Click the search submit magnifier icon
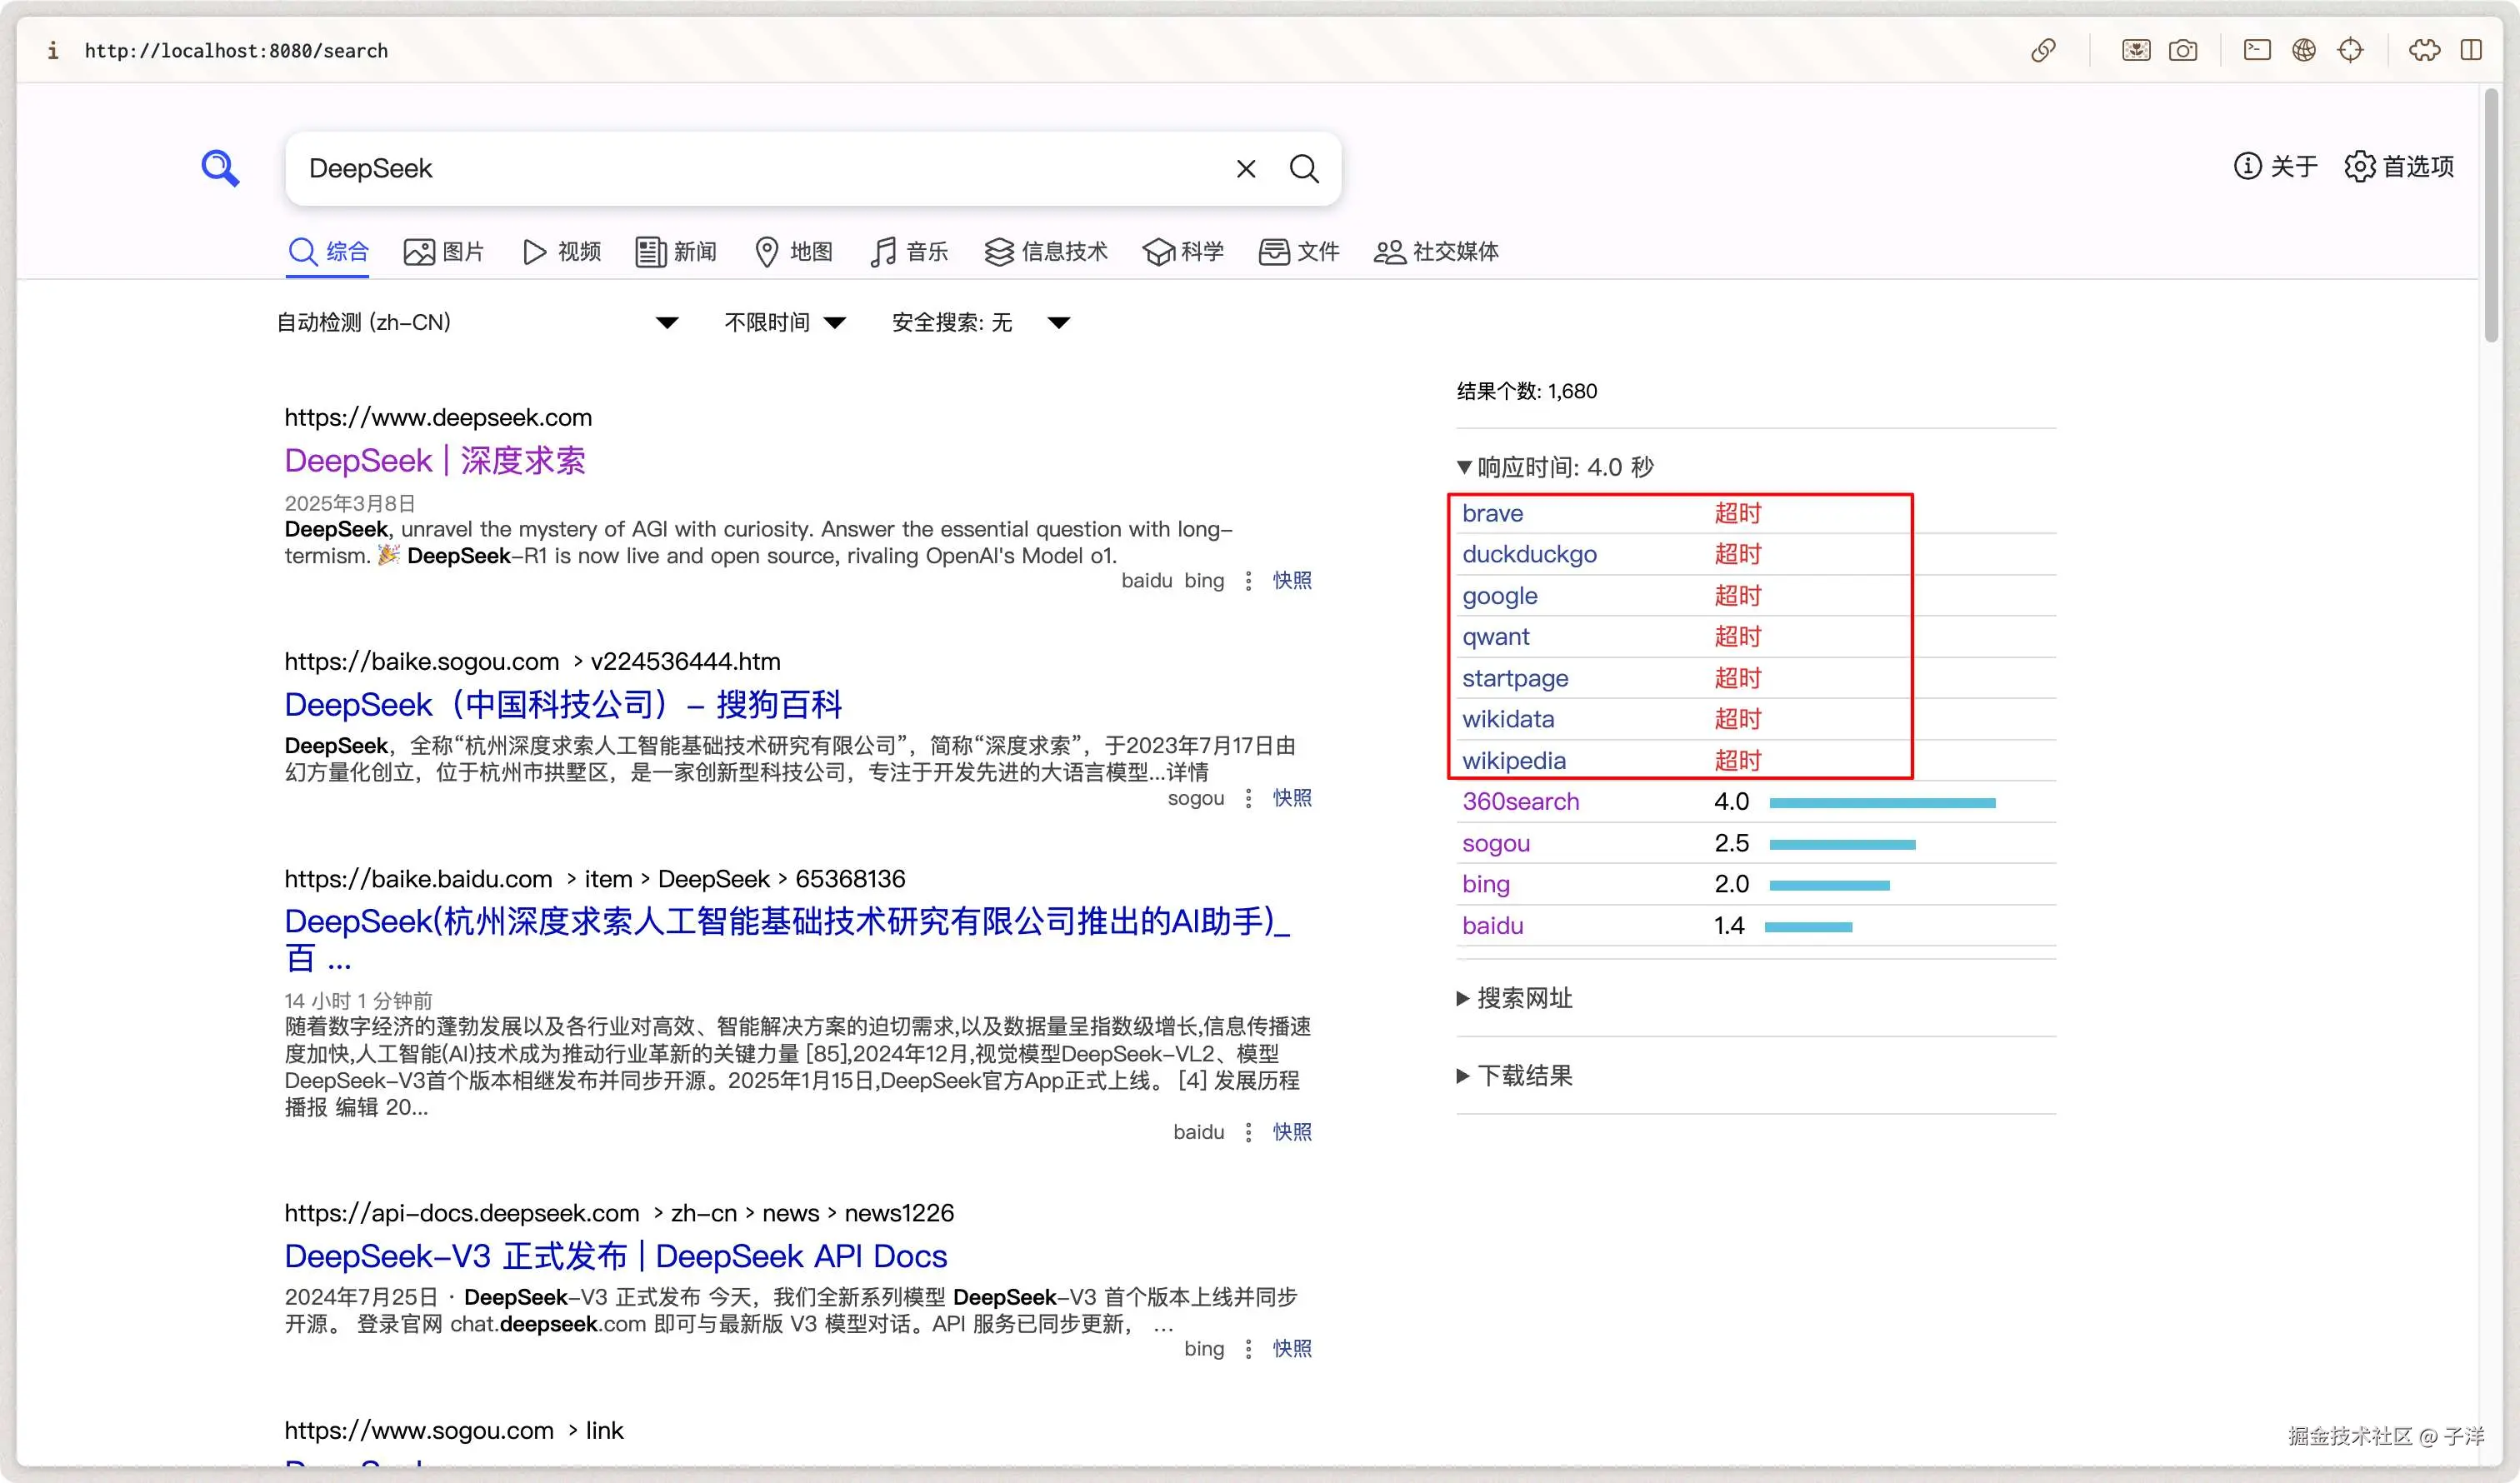This screenshot has width=2520, height=1483. coord(1303,169)
